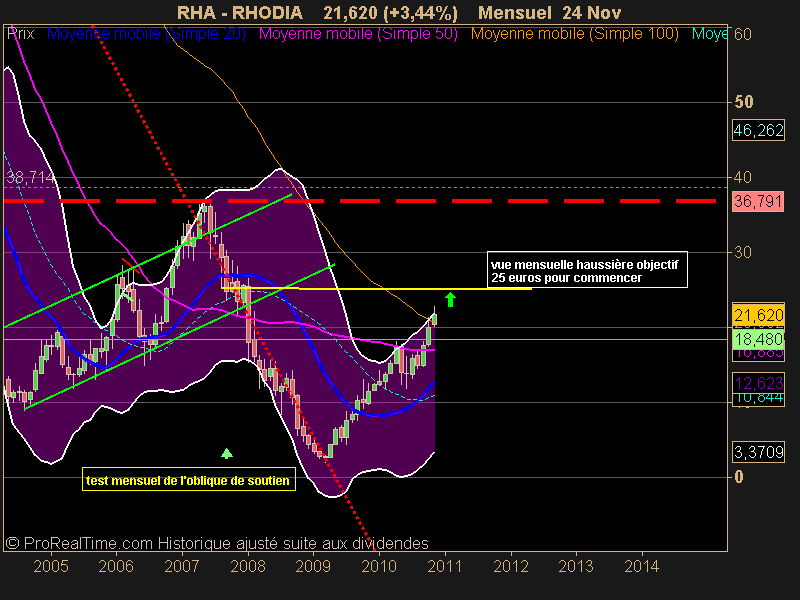The height and width of the screenshot is (600, 800).
Task: Click the 2005 label on the time axis
Action: (51, 566)
